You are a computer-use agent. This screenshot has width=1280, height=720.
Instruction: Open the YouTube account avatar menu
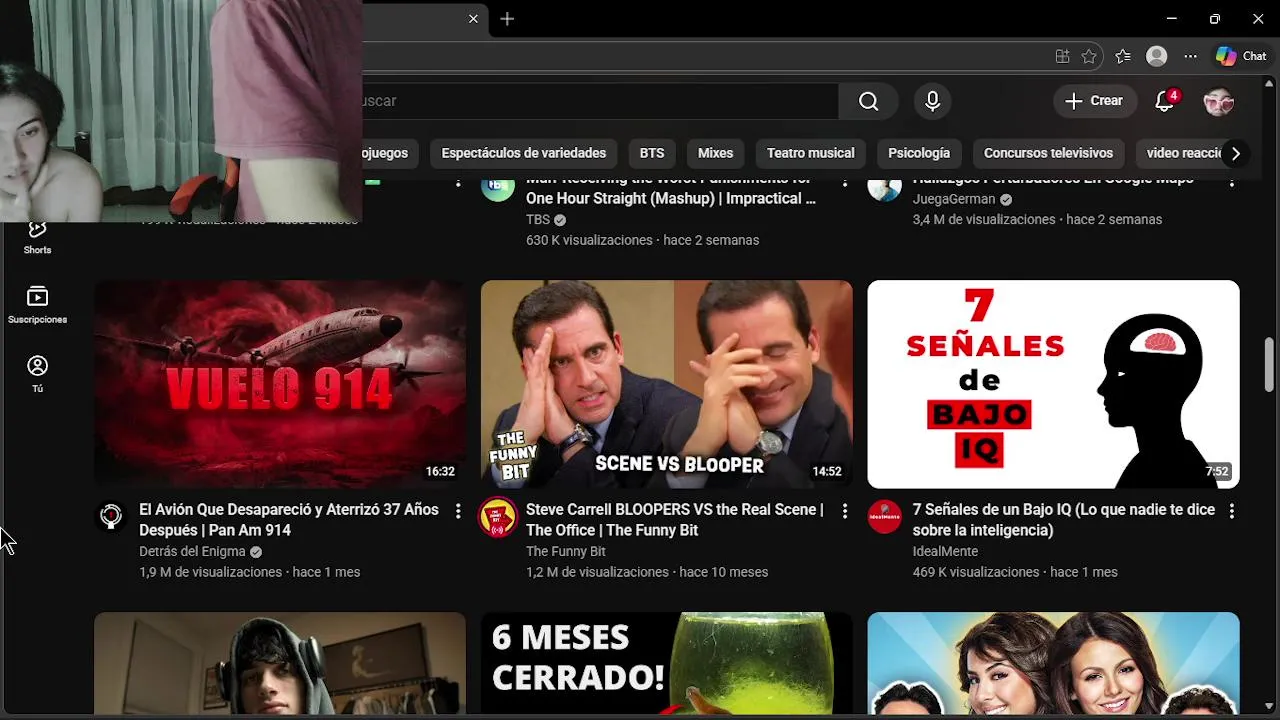(1218, 101)
